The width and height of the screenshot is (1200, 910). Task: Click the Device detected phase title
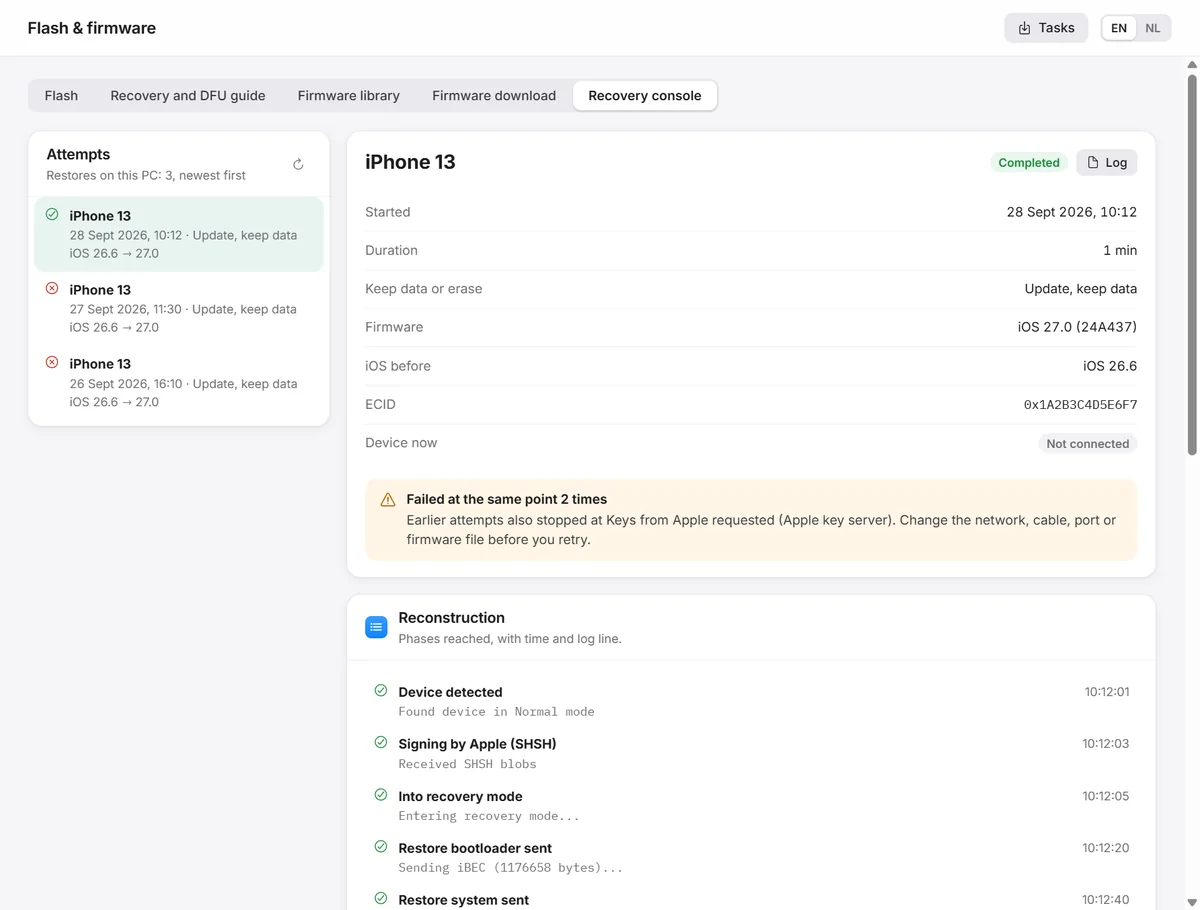[x=450, y=692]
